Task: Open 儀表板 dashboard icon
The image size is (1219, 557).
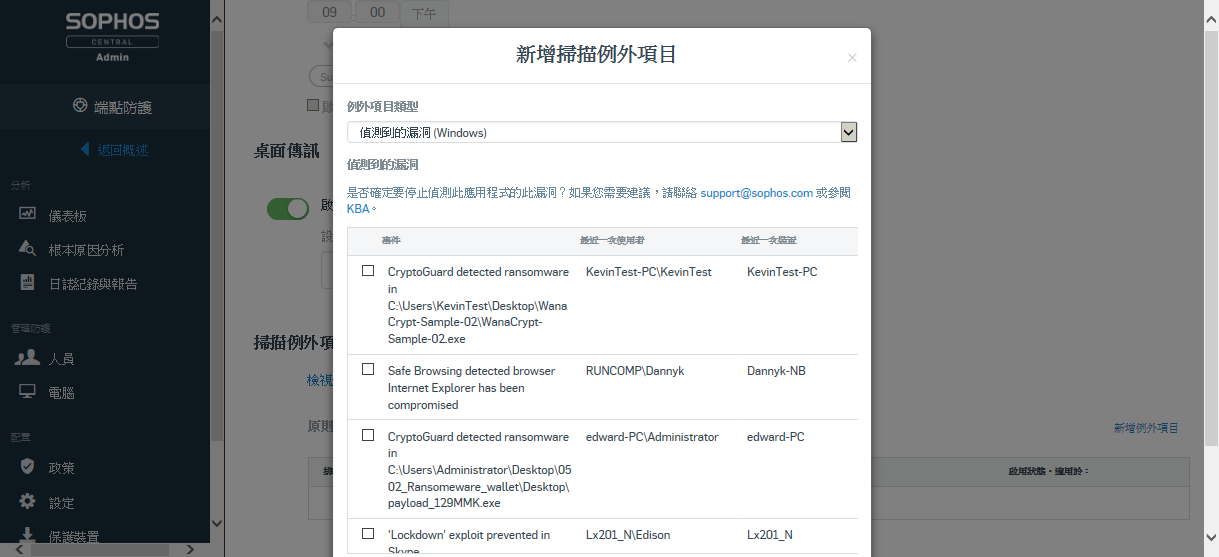Action: pos(28,215)
